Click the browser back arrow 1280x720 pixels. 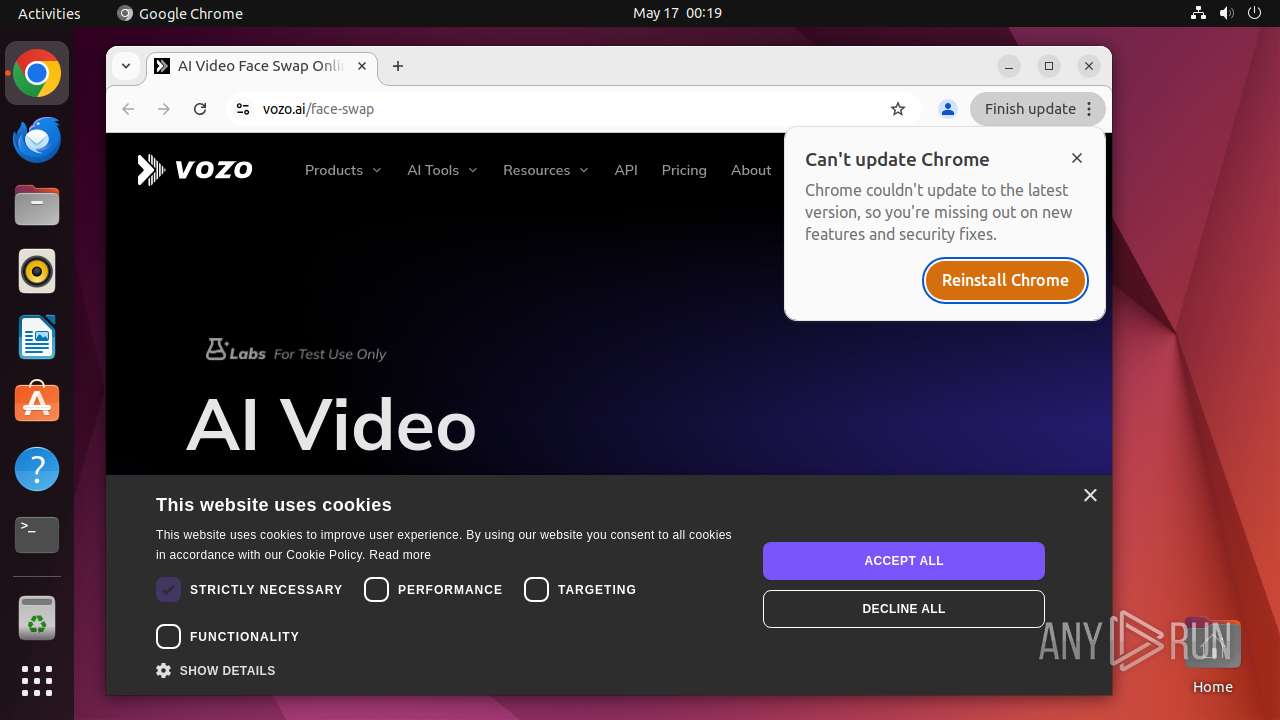pos(128,109)
